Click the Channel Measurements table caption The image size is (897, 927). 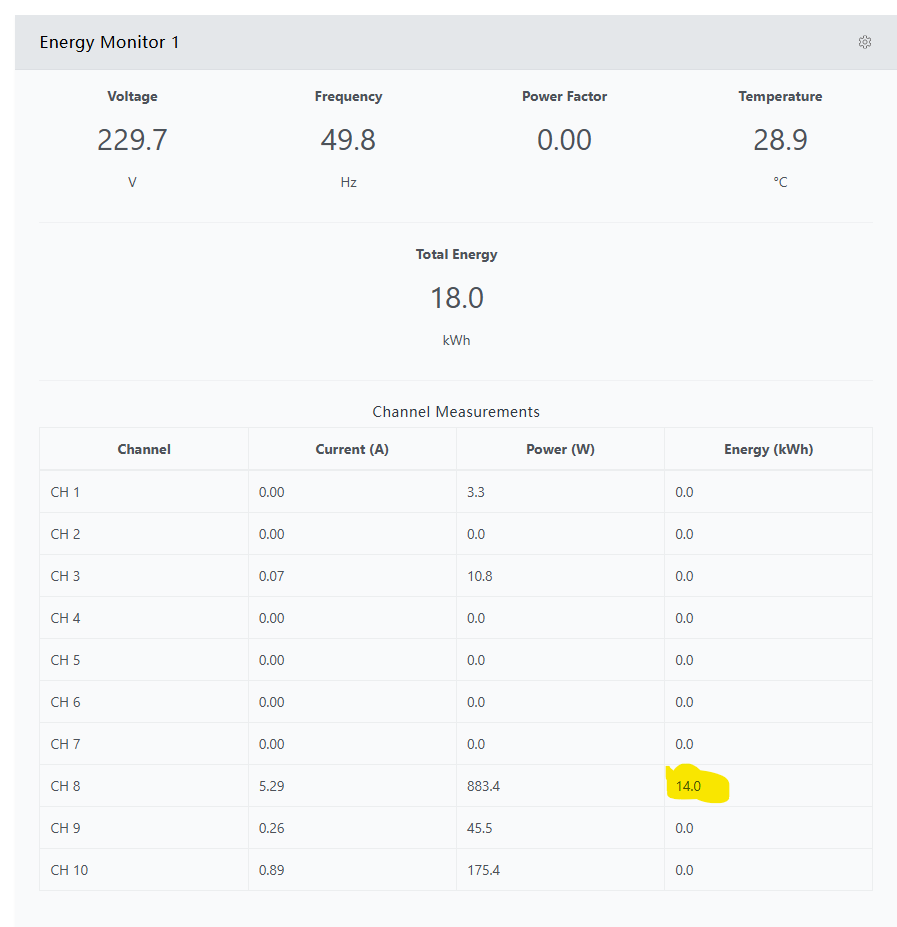[456, 412]
